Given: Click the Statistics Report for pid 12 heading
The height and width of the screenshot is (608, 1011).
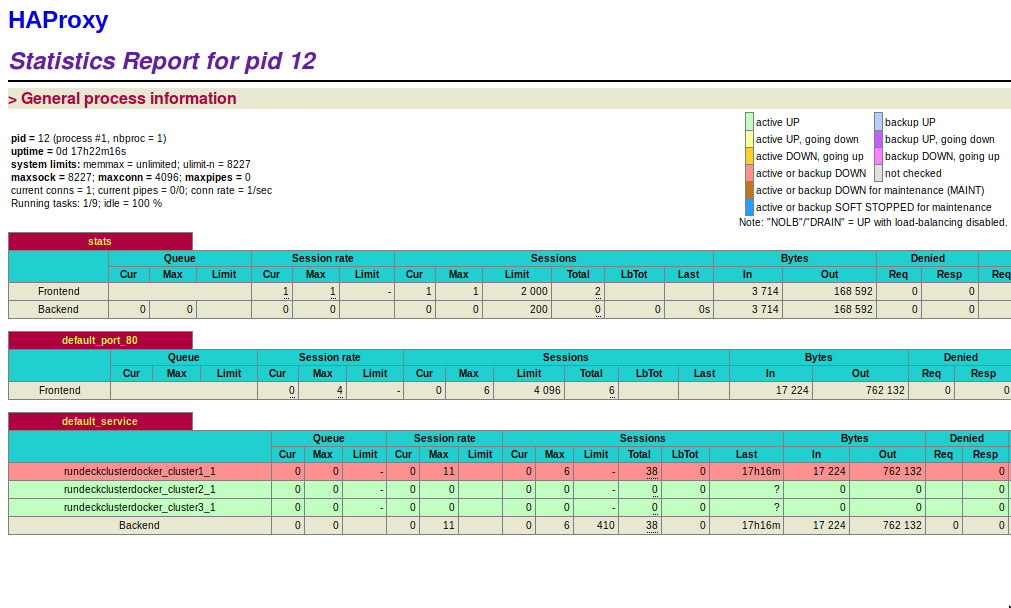Looking at the screenshot, I should [x=162, y=61].
